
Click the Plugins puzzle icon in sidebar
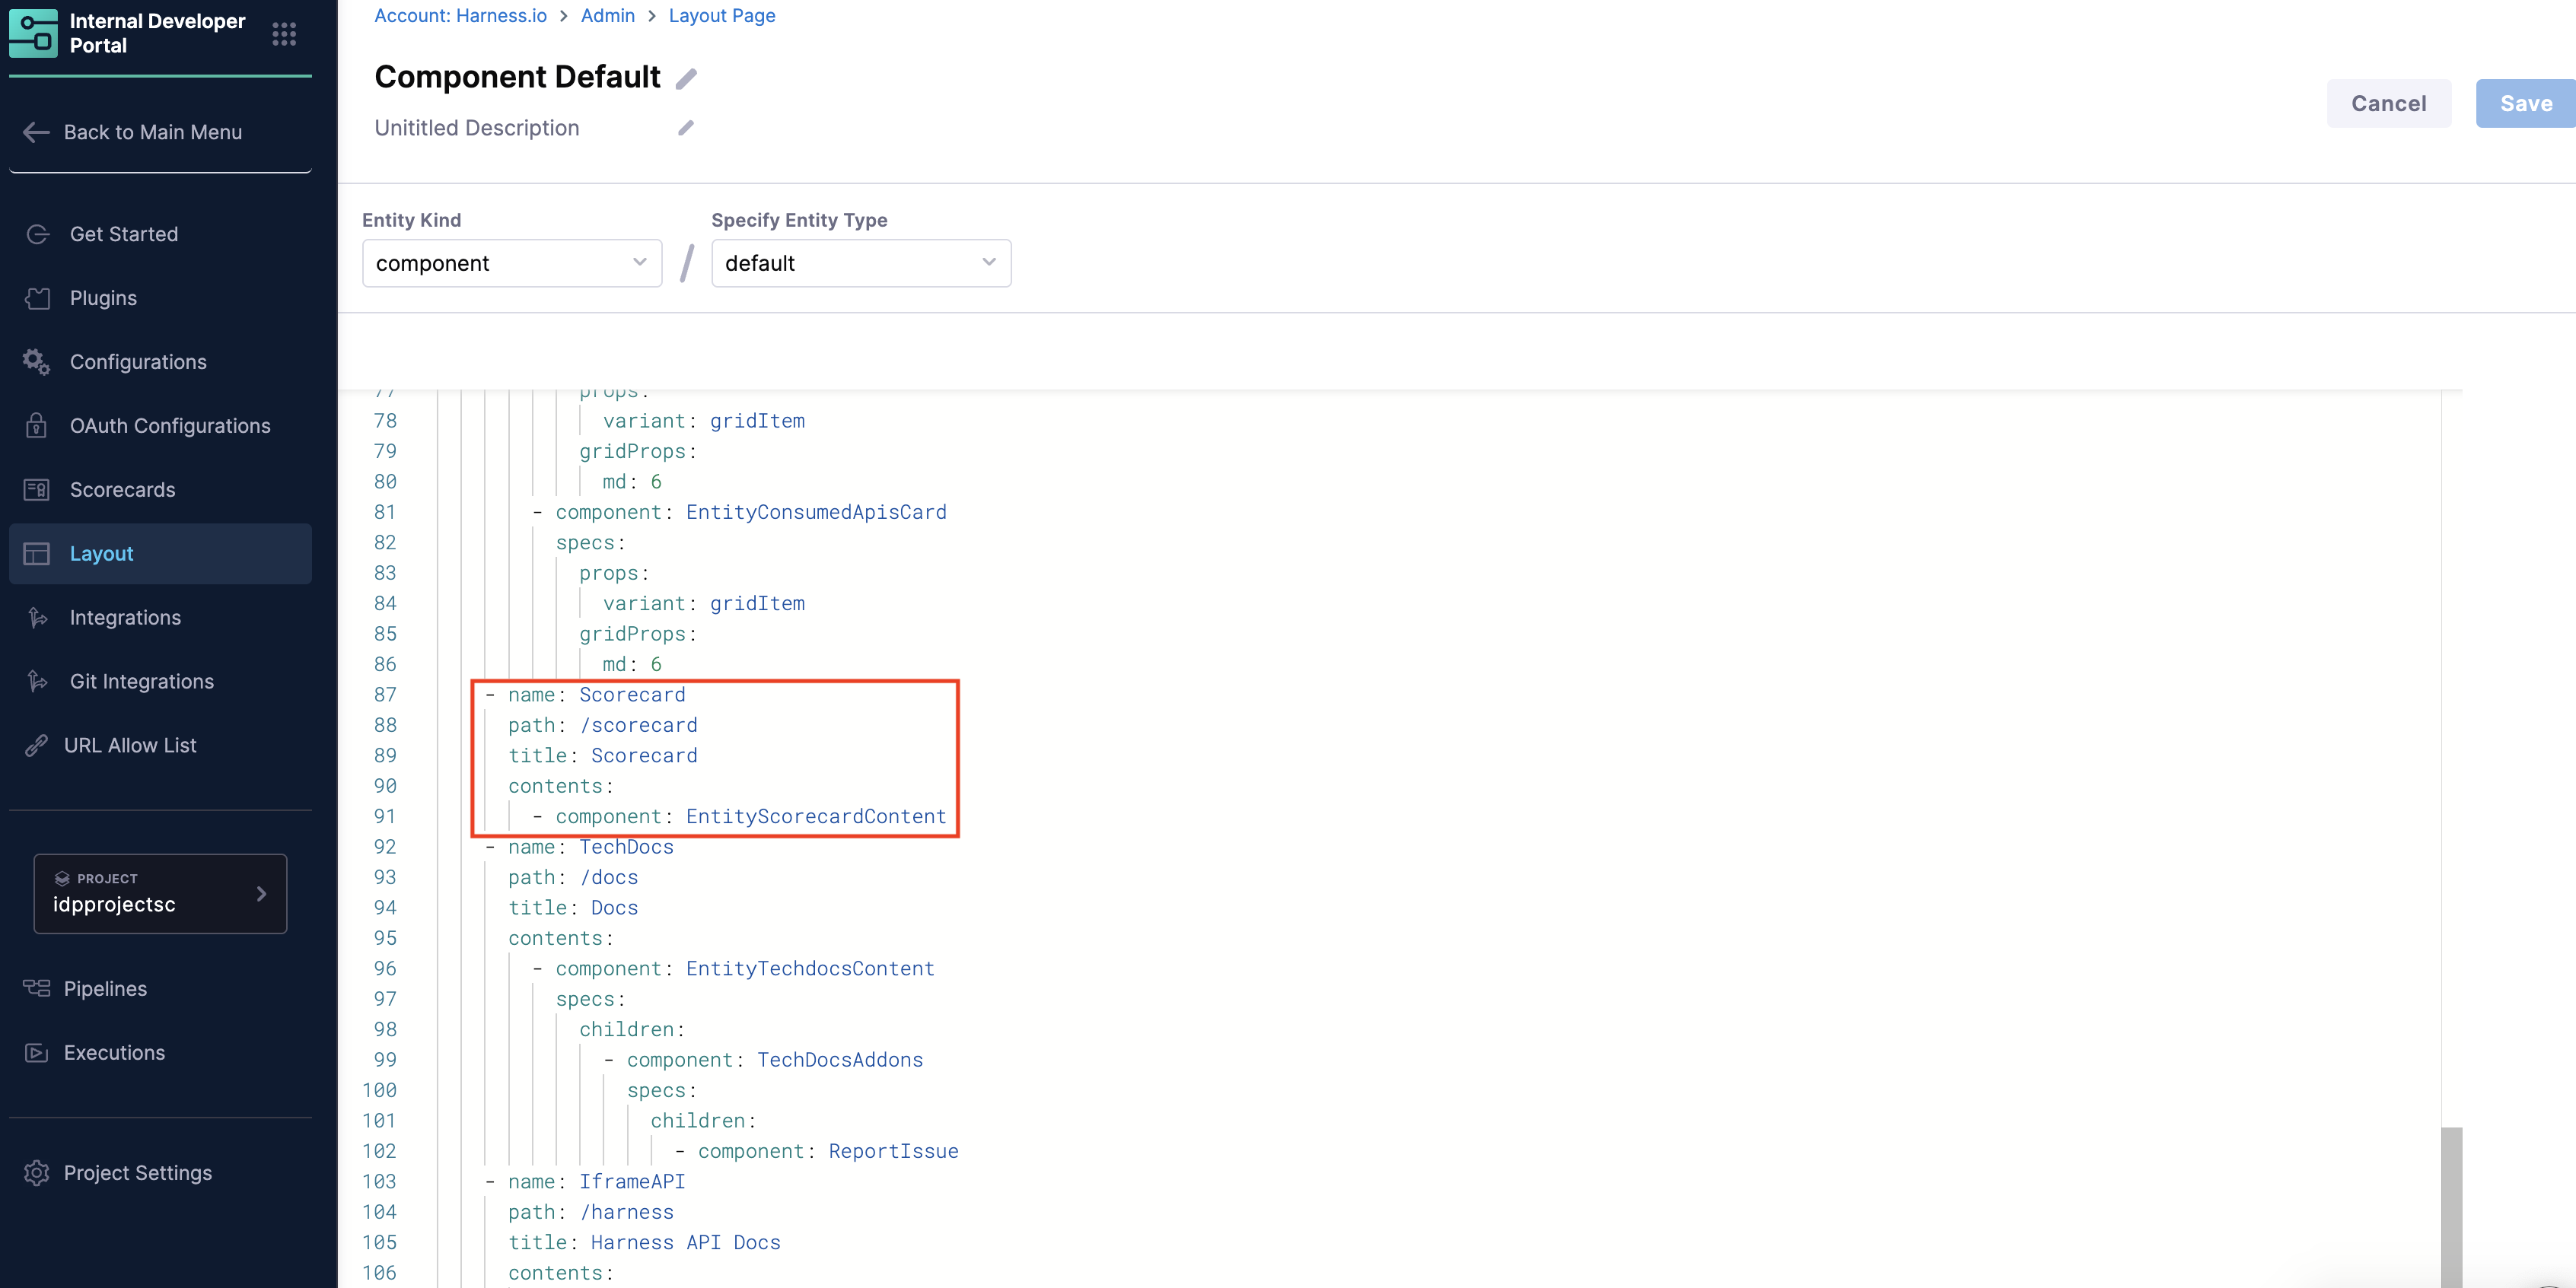click(x=37, y=298)
